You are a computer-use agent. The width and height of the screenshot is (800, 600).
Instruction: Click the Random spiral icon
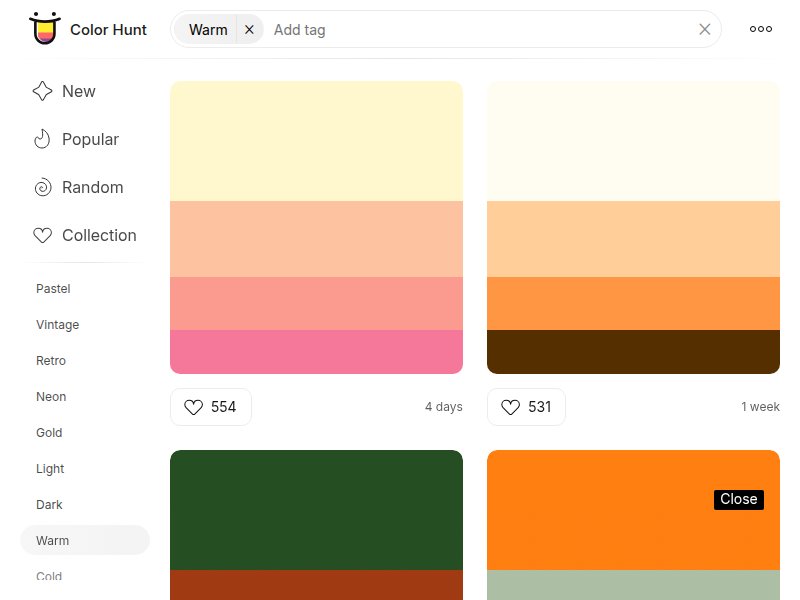point(41,187)
